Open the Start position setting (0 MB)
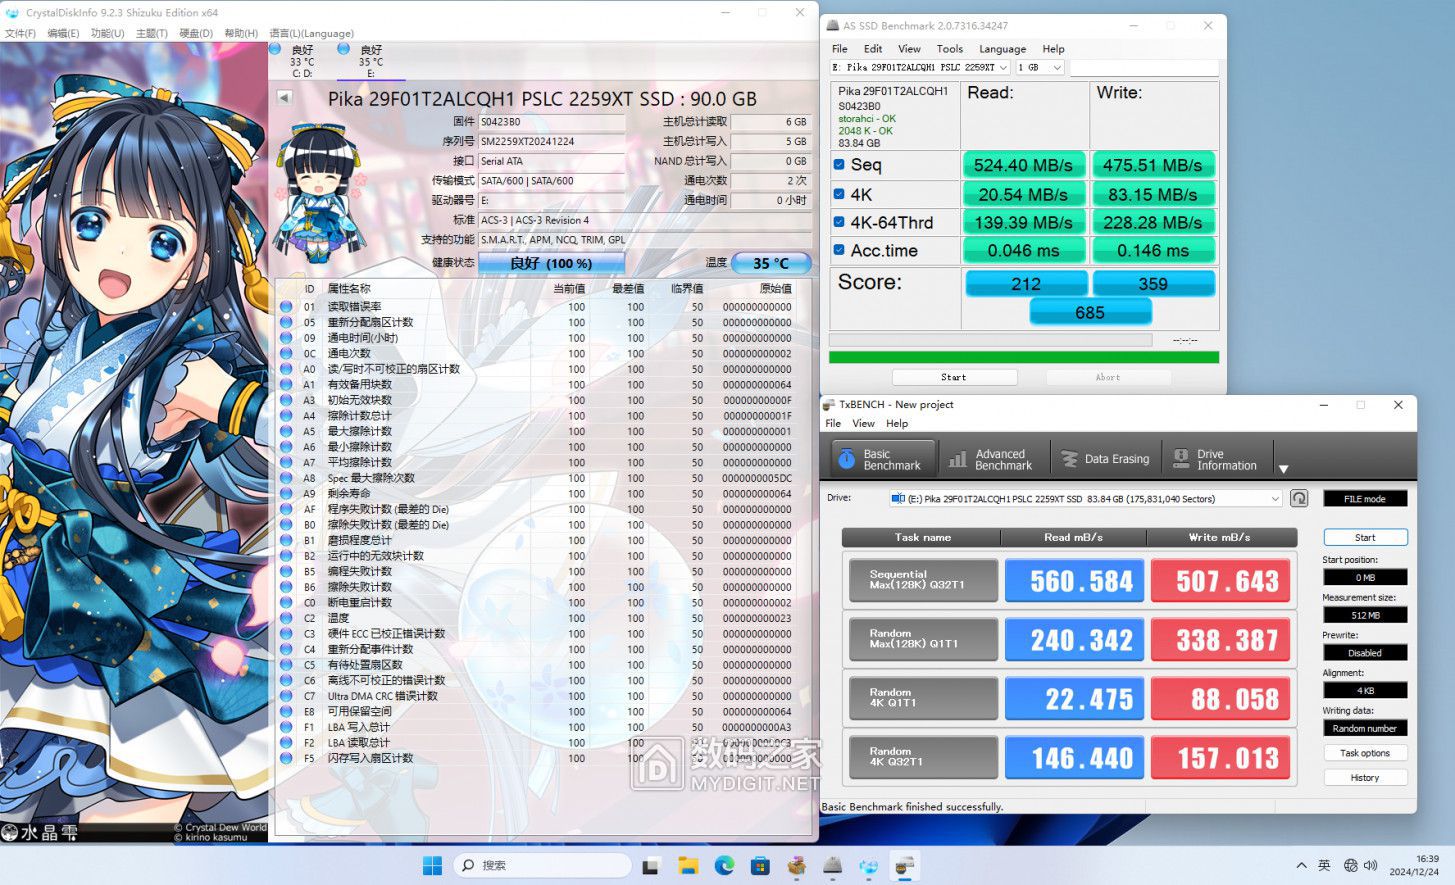 tap(1365, 577)
